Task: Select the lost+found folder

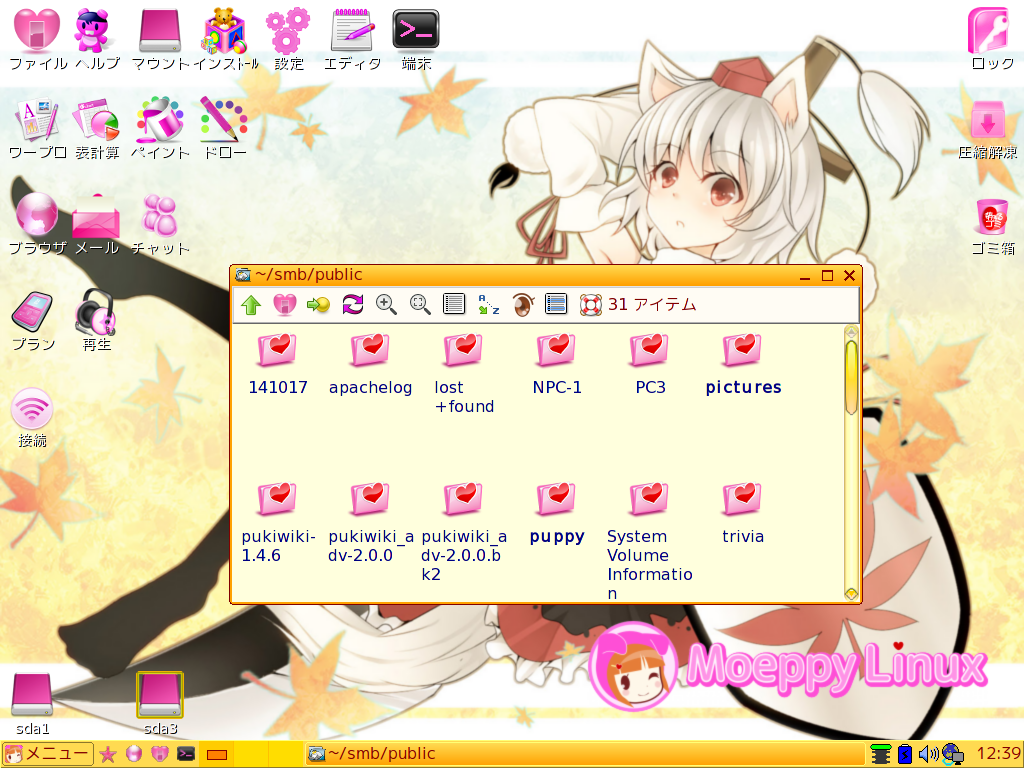Action: pos(464,374)
